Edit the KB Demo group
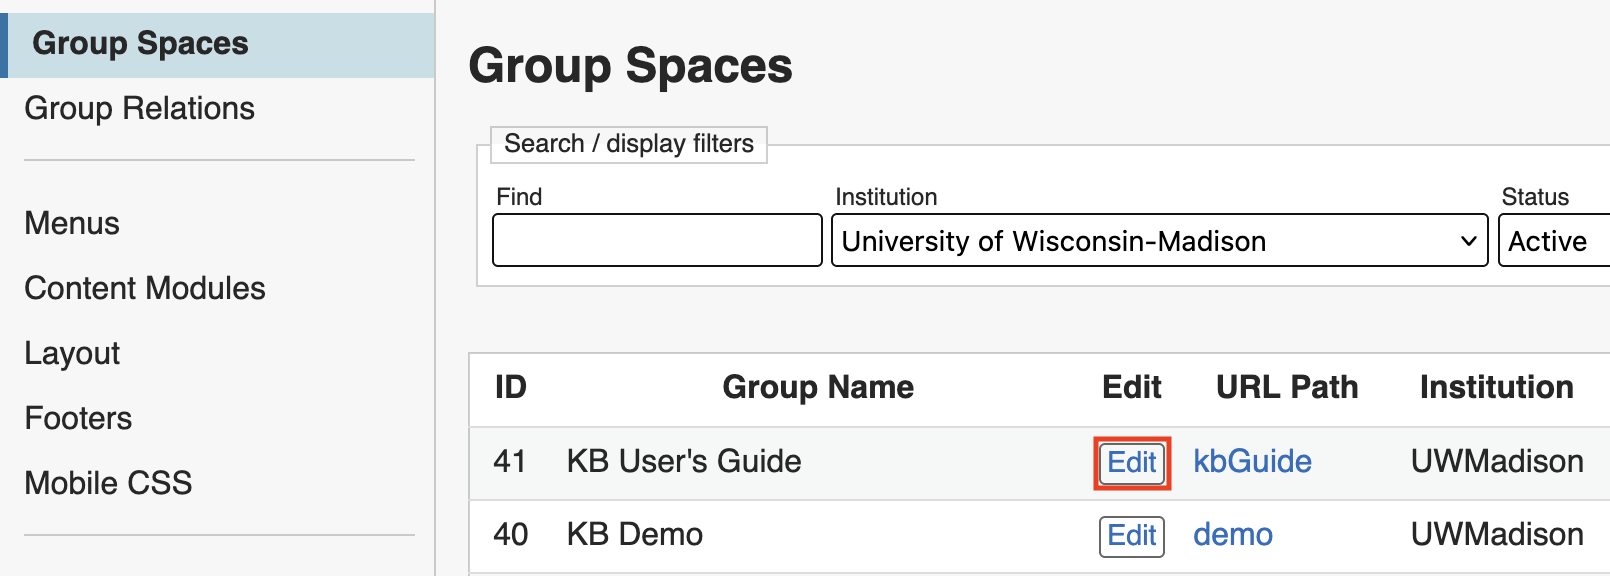The image size is (1610, 576). point(1132,536)
